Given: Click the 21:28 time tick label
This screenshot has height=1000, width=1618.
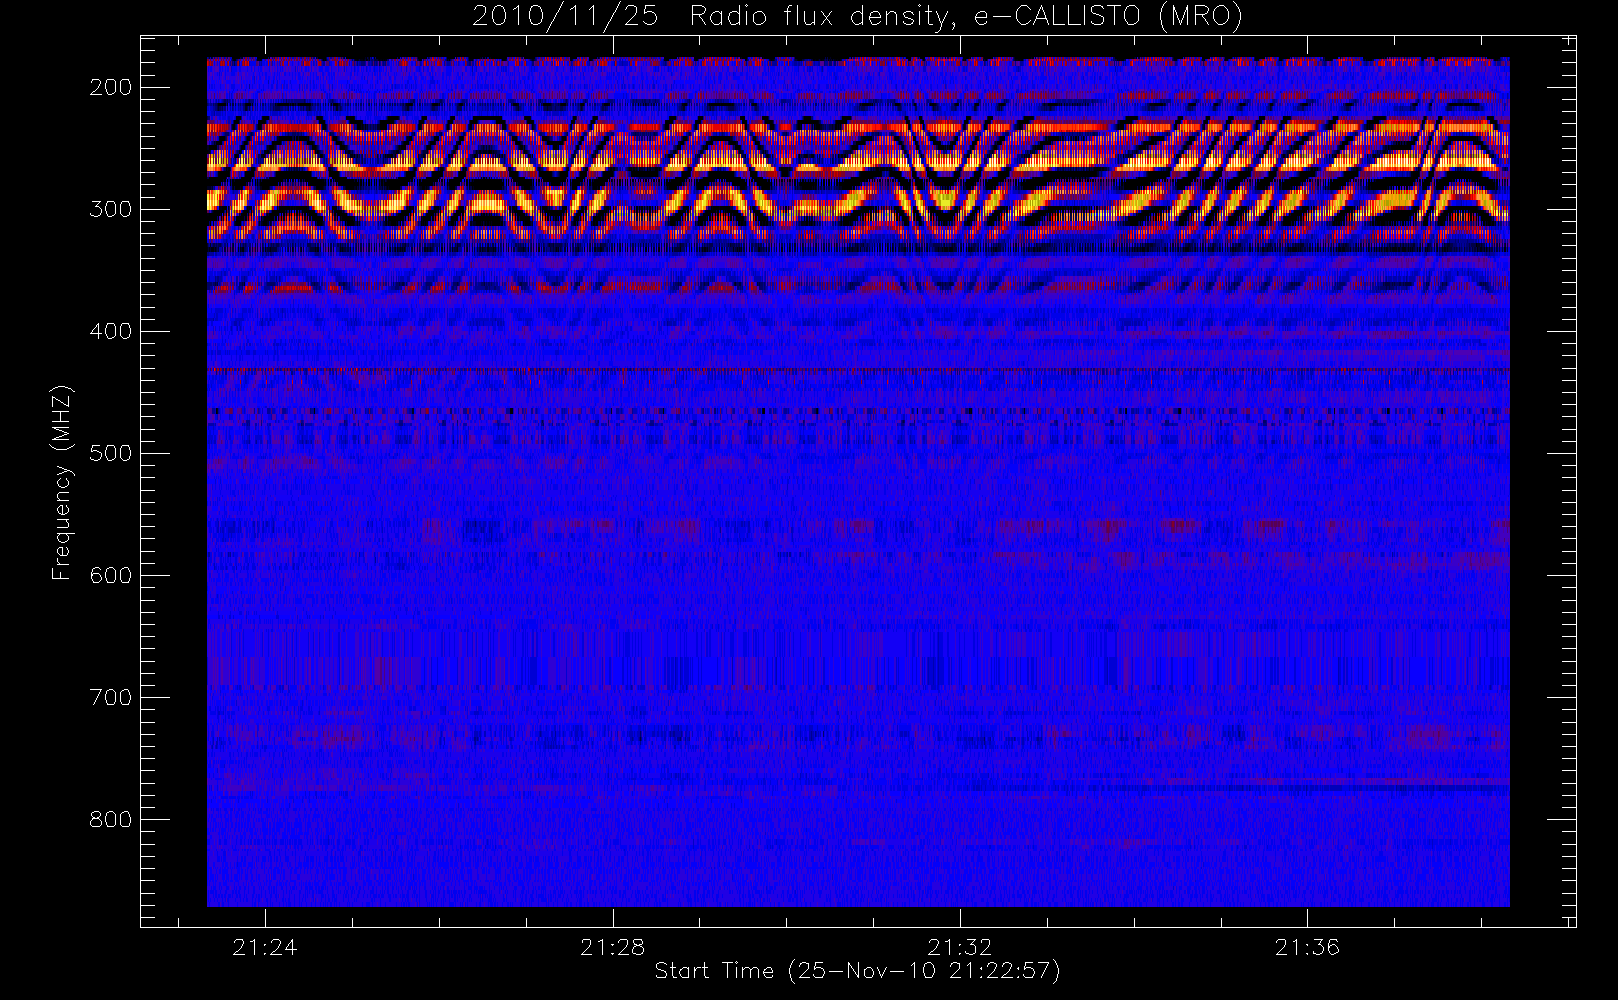Looking at the screenshot, I should [x=613, y=947].
